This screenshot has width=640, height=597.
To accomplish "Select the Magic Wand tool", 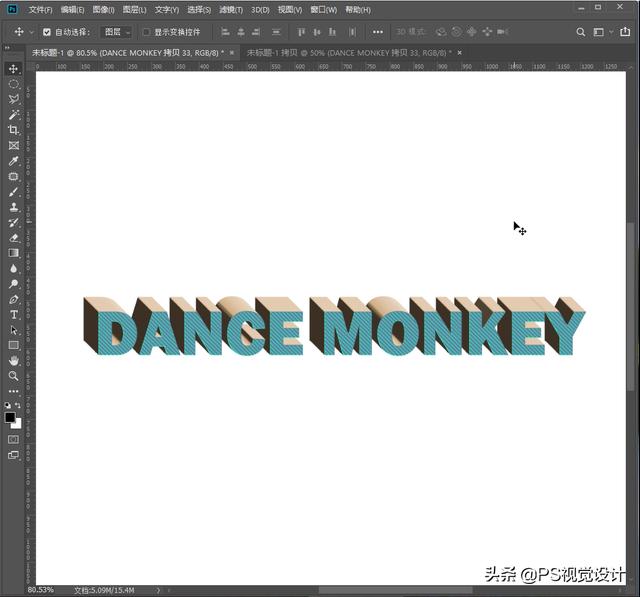I will tap(13, 115).
